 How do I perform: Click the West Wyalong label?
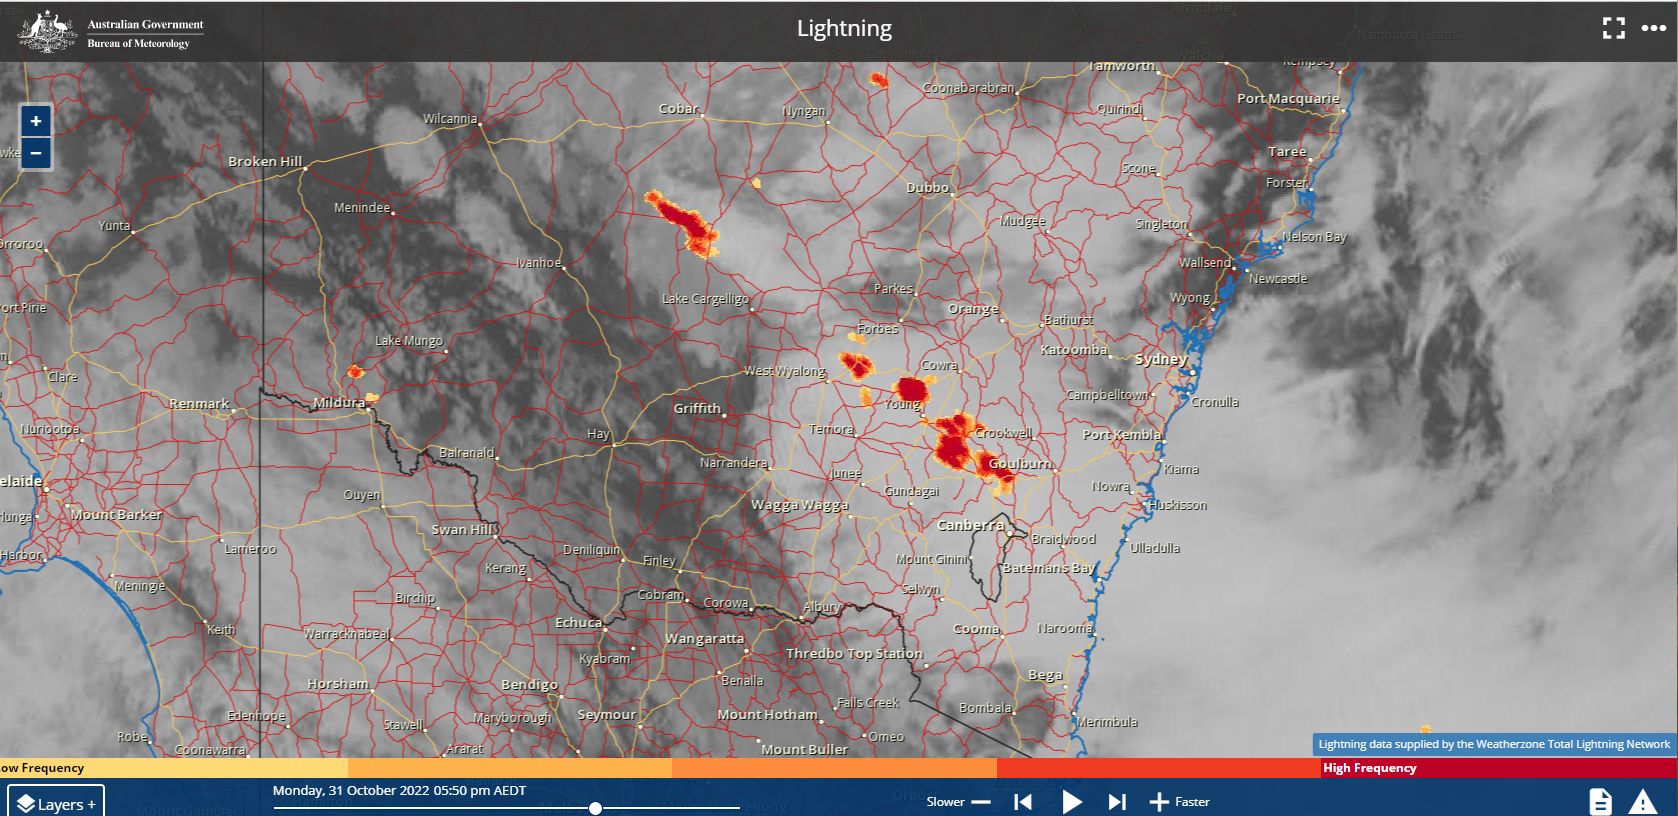click(x=785, y=371)
